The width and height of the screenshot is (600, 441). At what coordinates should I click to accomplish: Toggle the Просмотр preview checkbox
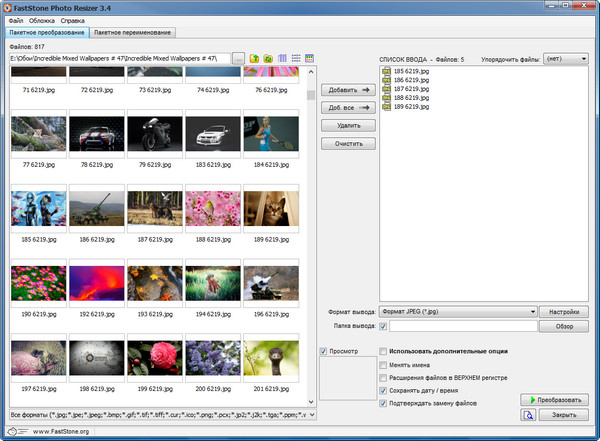pyautogui.click(x=324, y=351)
